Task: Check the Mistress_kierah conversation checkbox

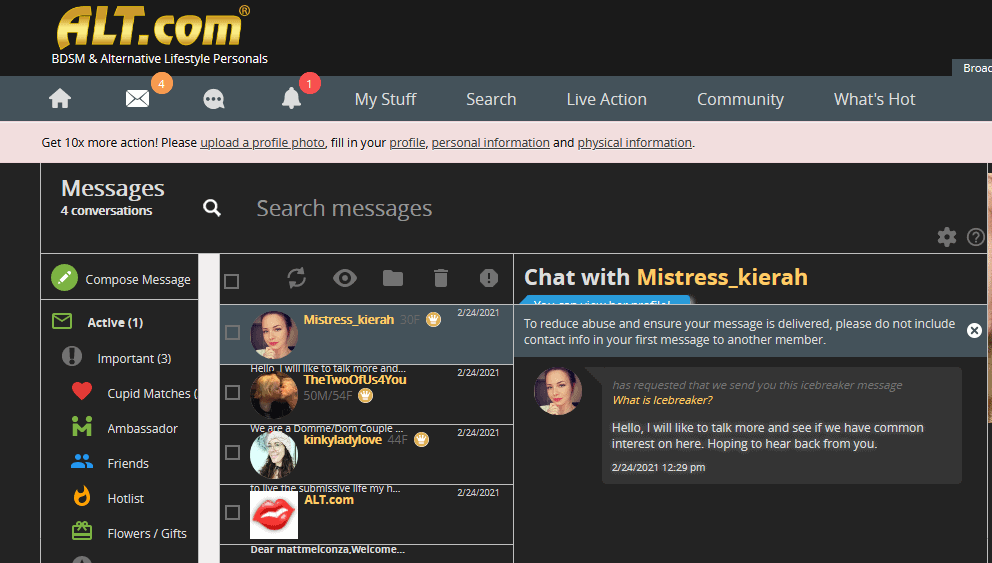Action: coord(232,333)
